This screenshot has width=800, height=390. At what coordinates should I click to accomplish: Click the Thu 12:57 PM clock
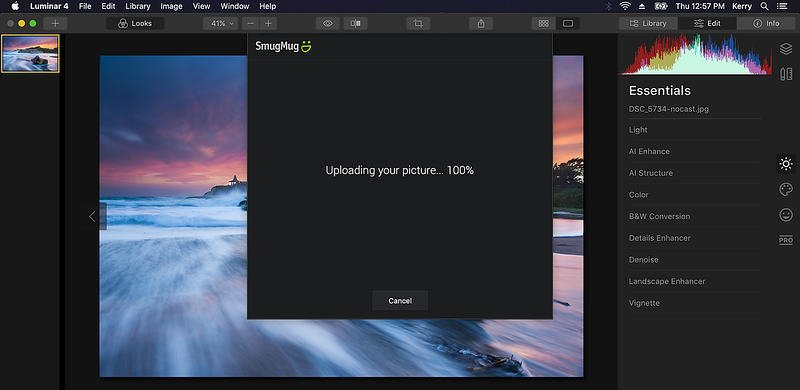700,6
